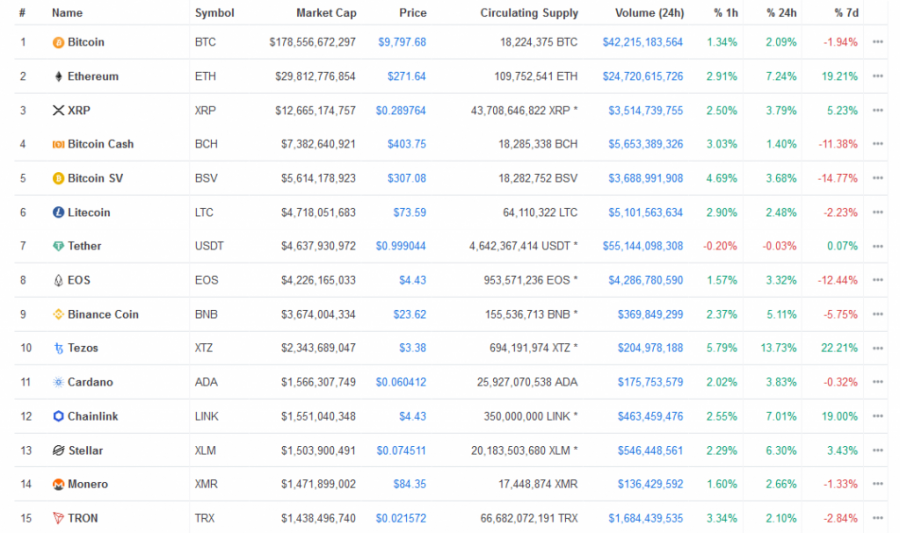Image resolution: width=900 pixels, height=533 pixels.
Task: Open the three-dot menu in Monero row
Action: (878, 484)
